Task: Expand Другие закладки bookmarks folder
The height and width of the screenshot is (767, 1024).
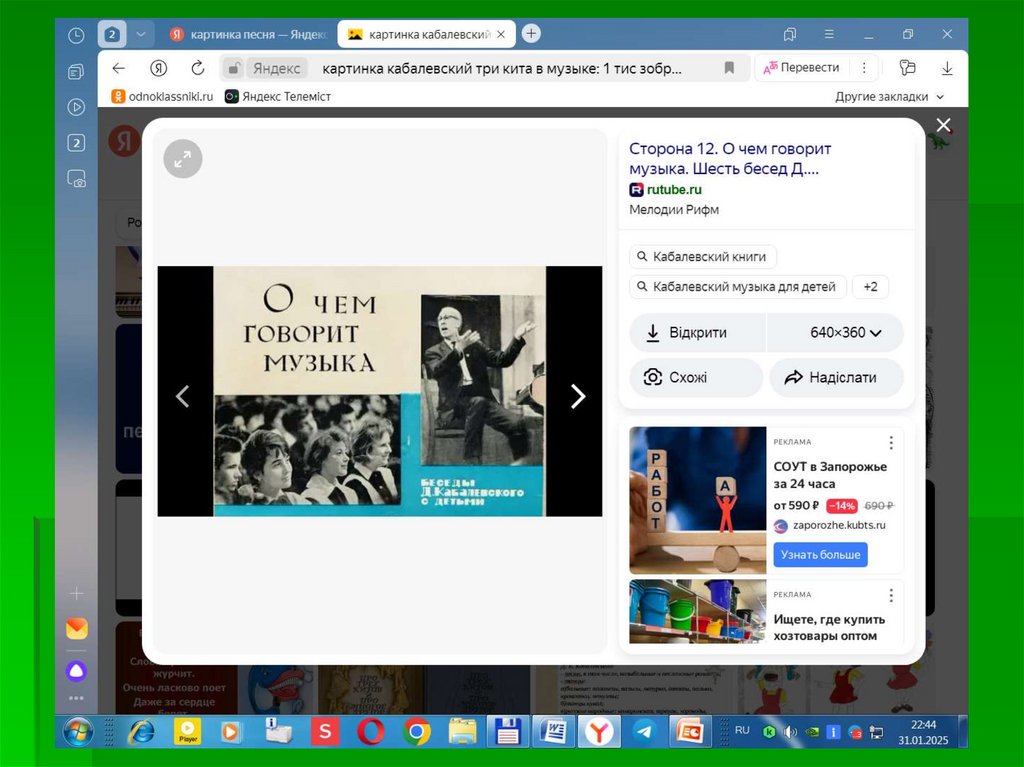Action: pyautogui.click(x=889, y=97)
